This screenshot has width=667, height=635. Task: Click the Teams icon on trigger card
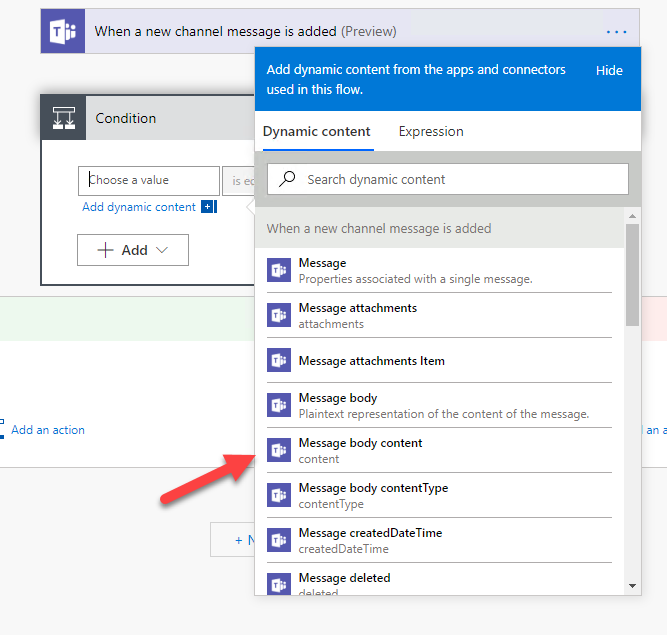(x=63, y=31)
